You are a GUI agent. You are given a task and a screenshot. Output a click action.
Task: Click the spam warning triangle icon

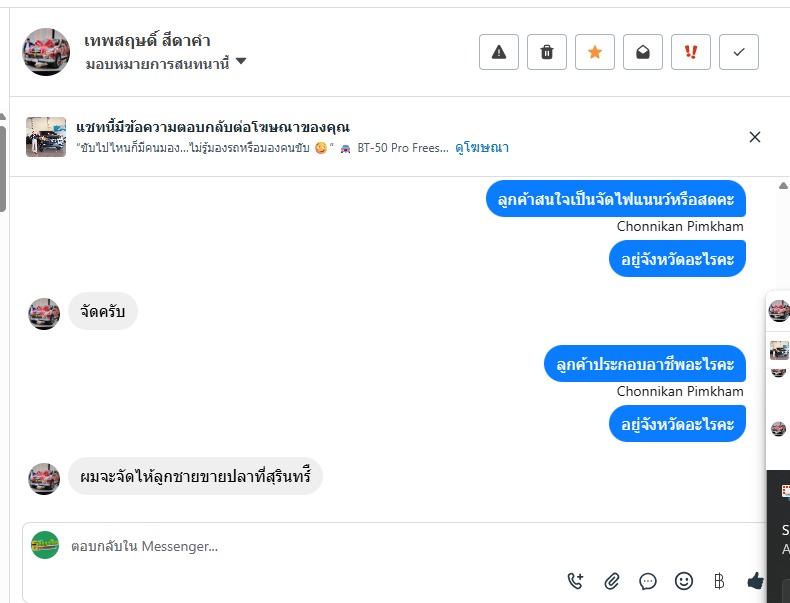tap(499, 52)
